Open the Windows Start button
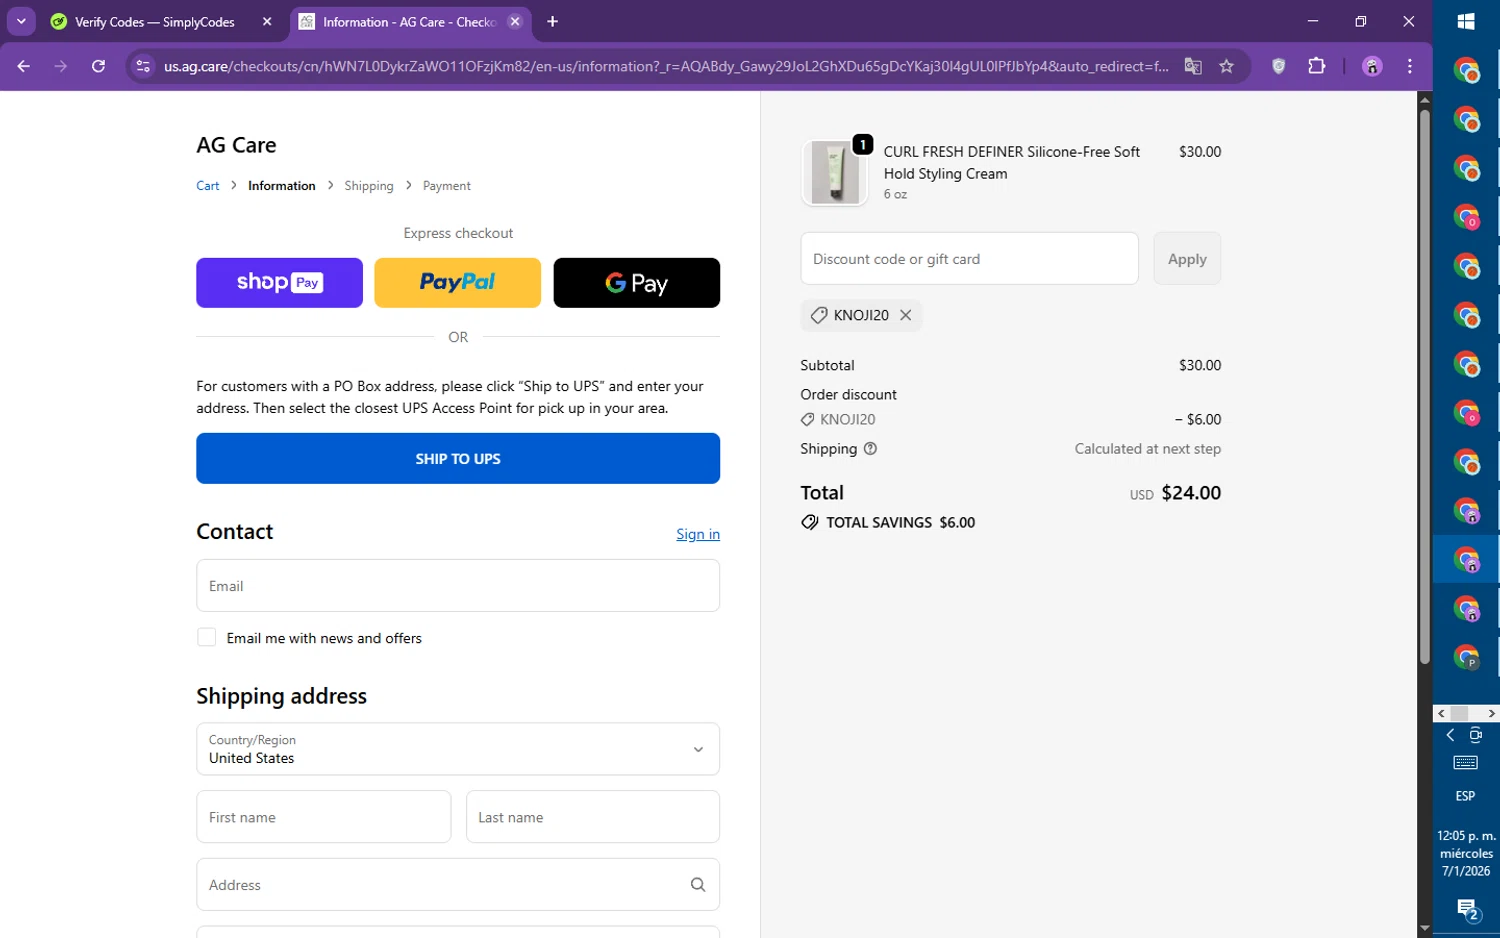 tap(1466, 21)
